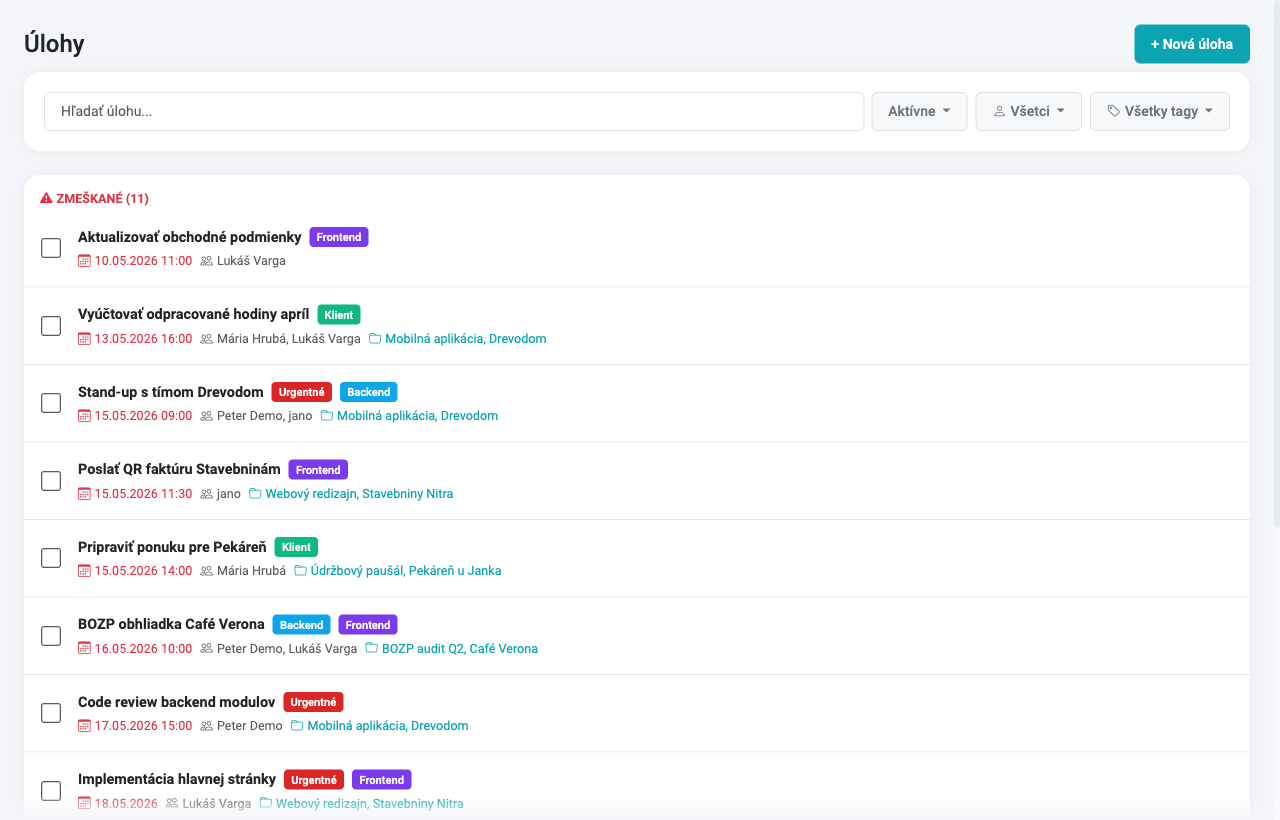Click folder icon in Vyúčtovať odpracované hodiny row

coord(375,339)
